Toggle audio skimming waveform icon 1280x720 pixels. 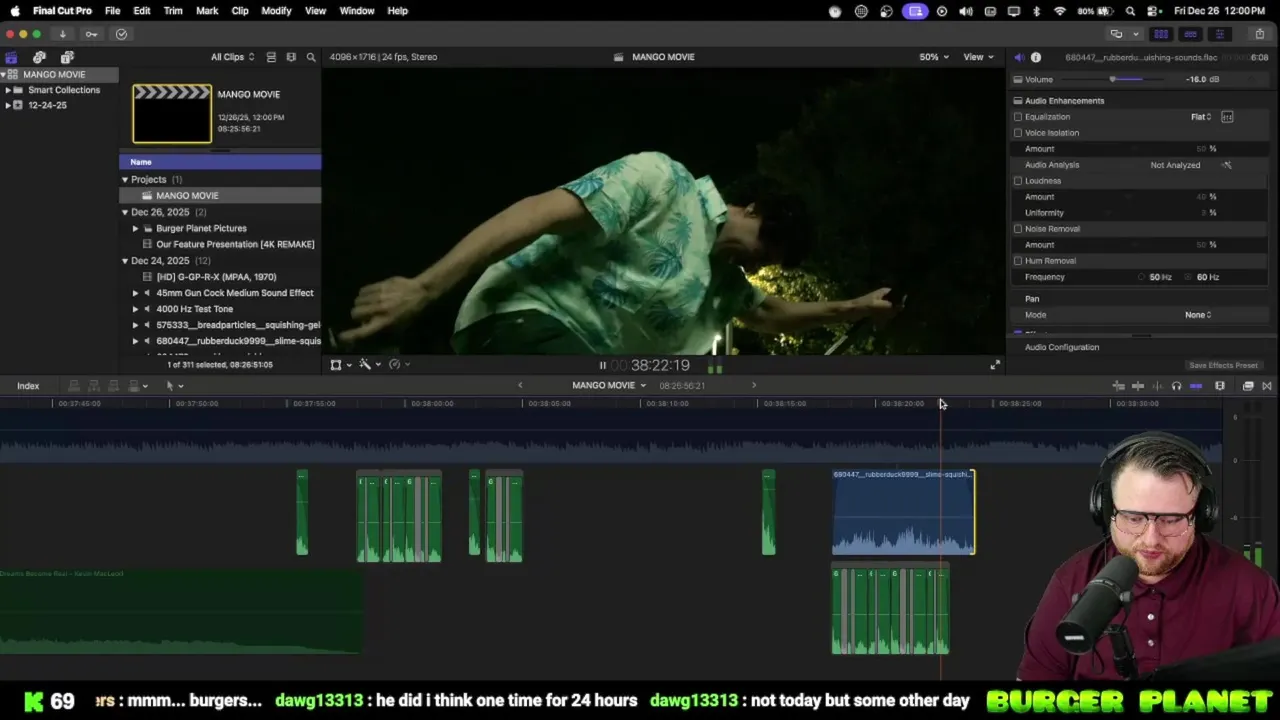tap(1157, 386)
